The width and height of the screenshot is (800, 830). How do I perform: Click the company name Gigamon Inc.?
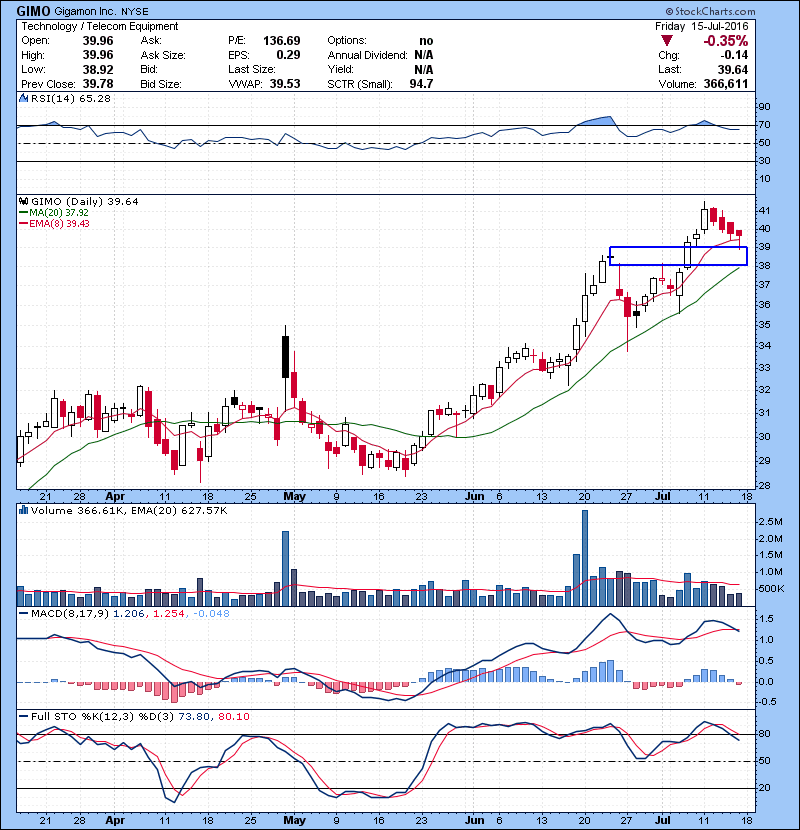click(85, 11)
